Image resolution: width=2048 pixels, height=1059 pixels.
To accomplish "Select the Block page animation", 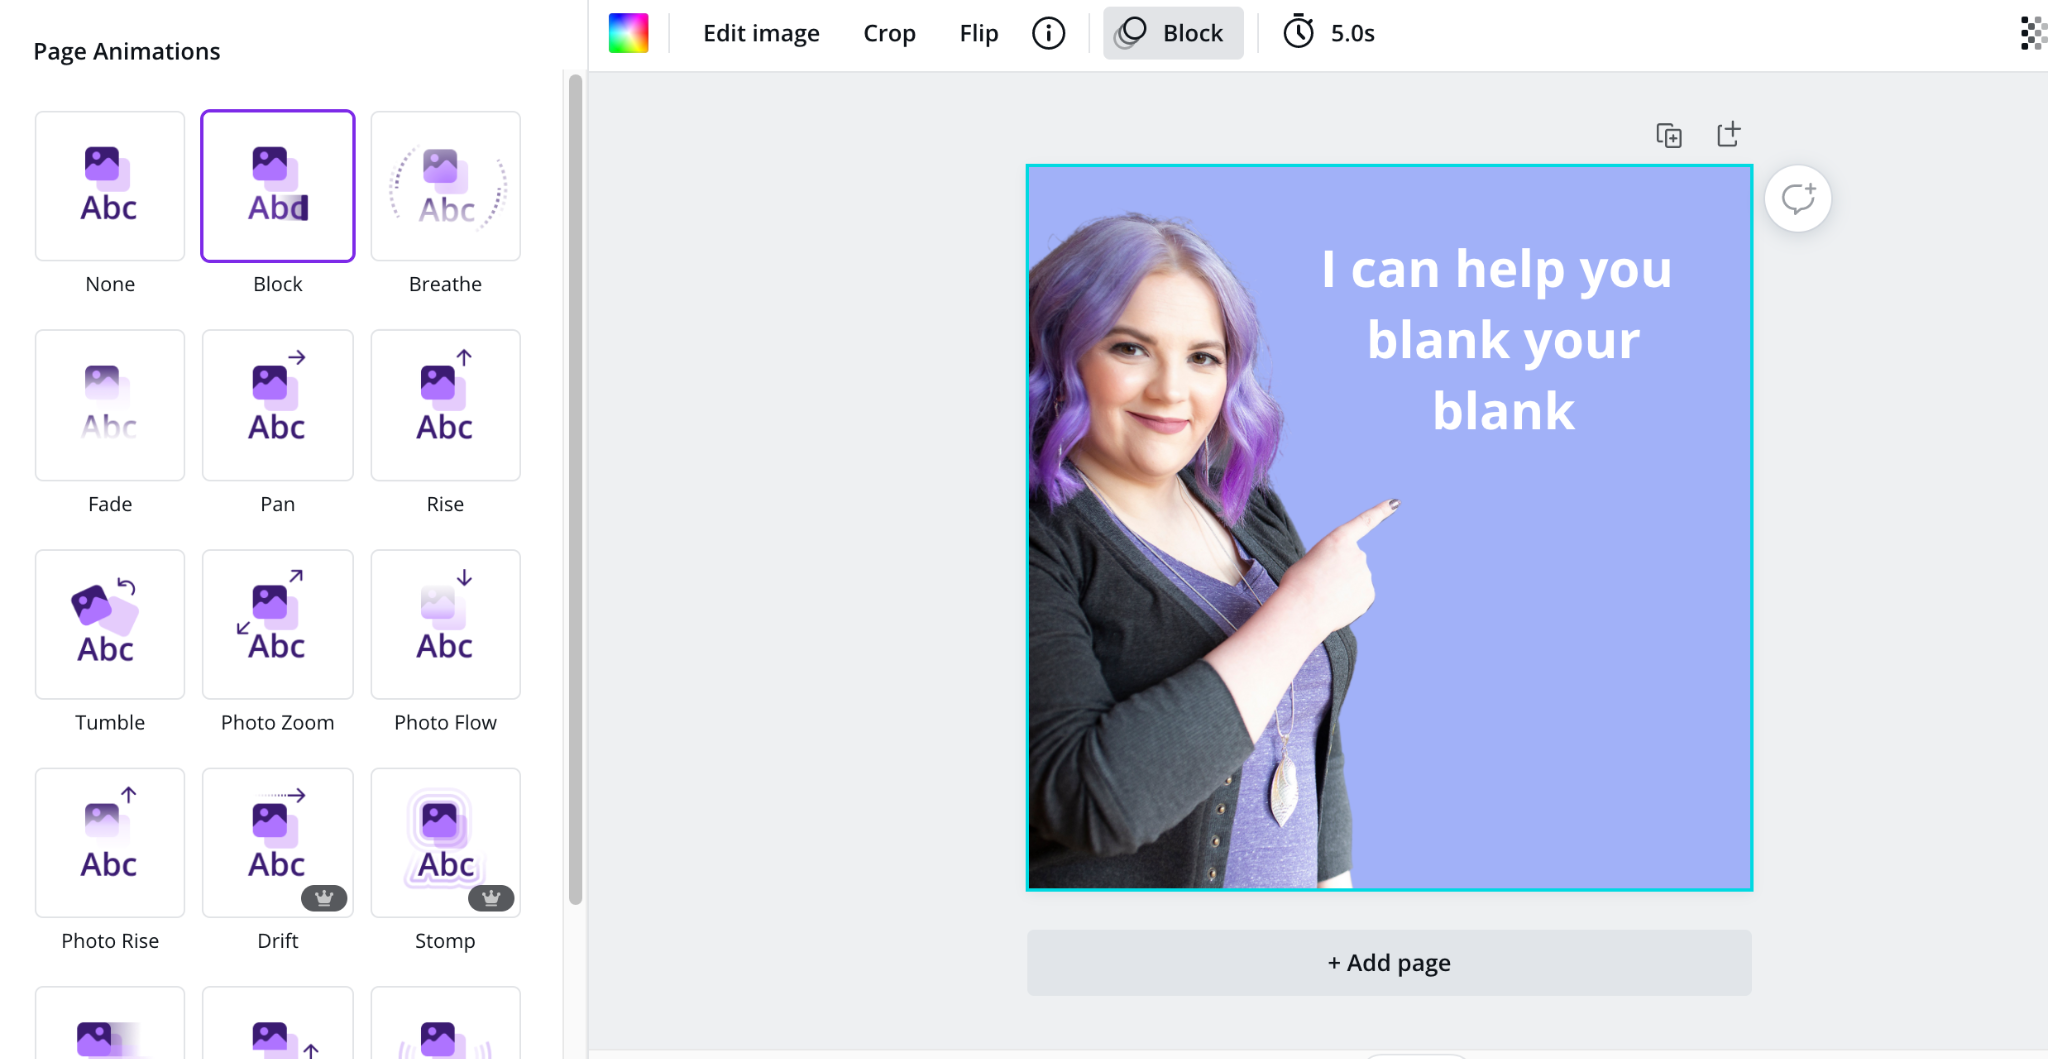I will 278,186.
